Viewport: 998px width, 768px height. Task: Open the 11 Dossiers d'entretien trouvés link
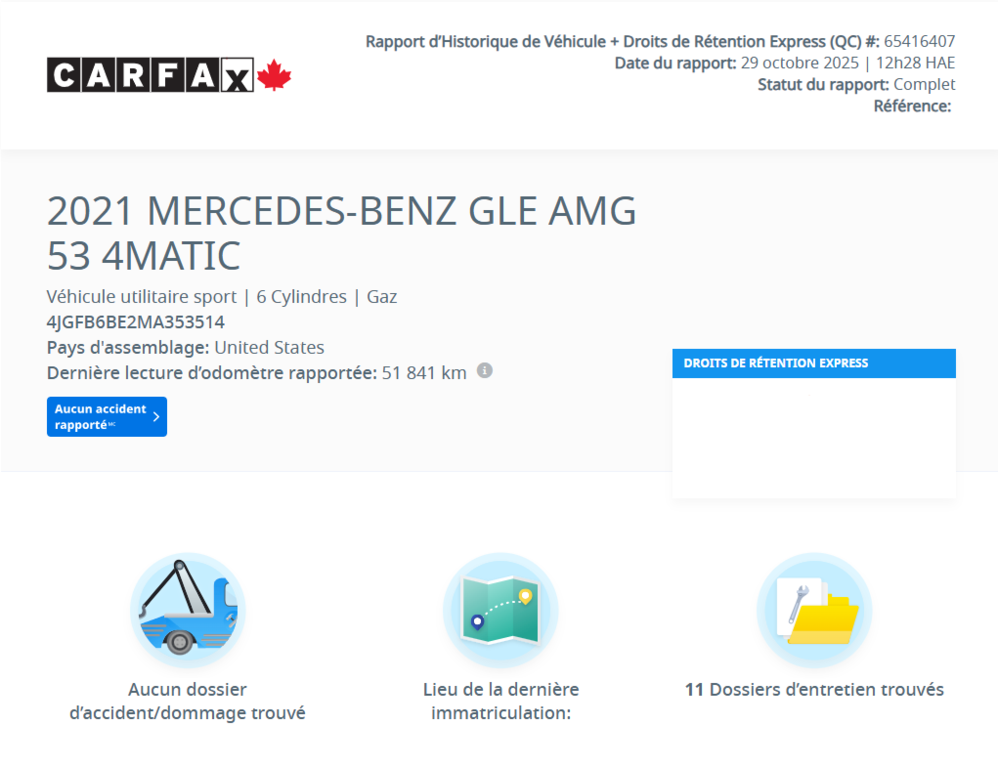pyautogui.click(x=814, y=689)
